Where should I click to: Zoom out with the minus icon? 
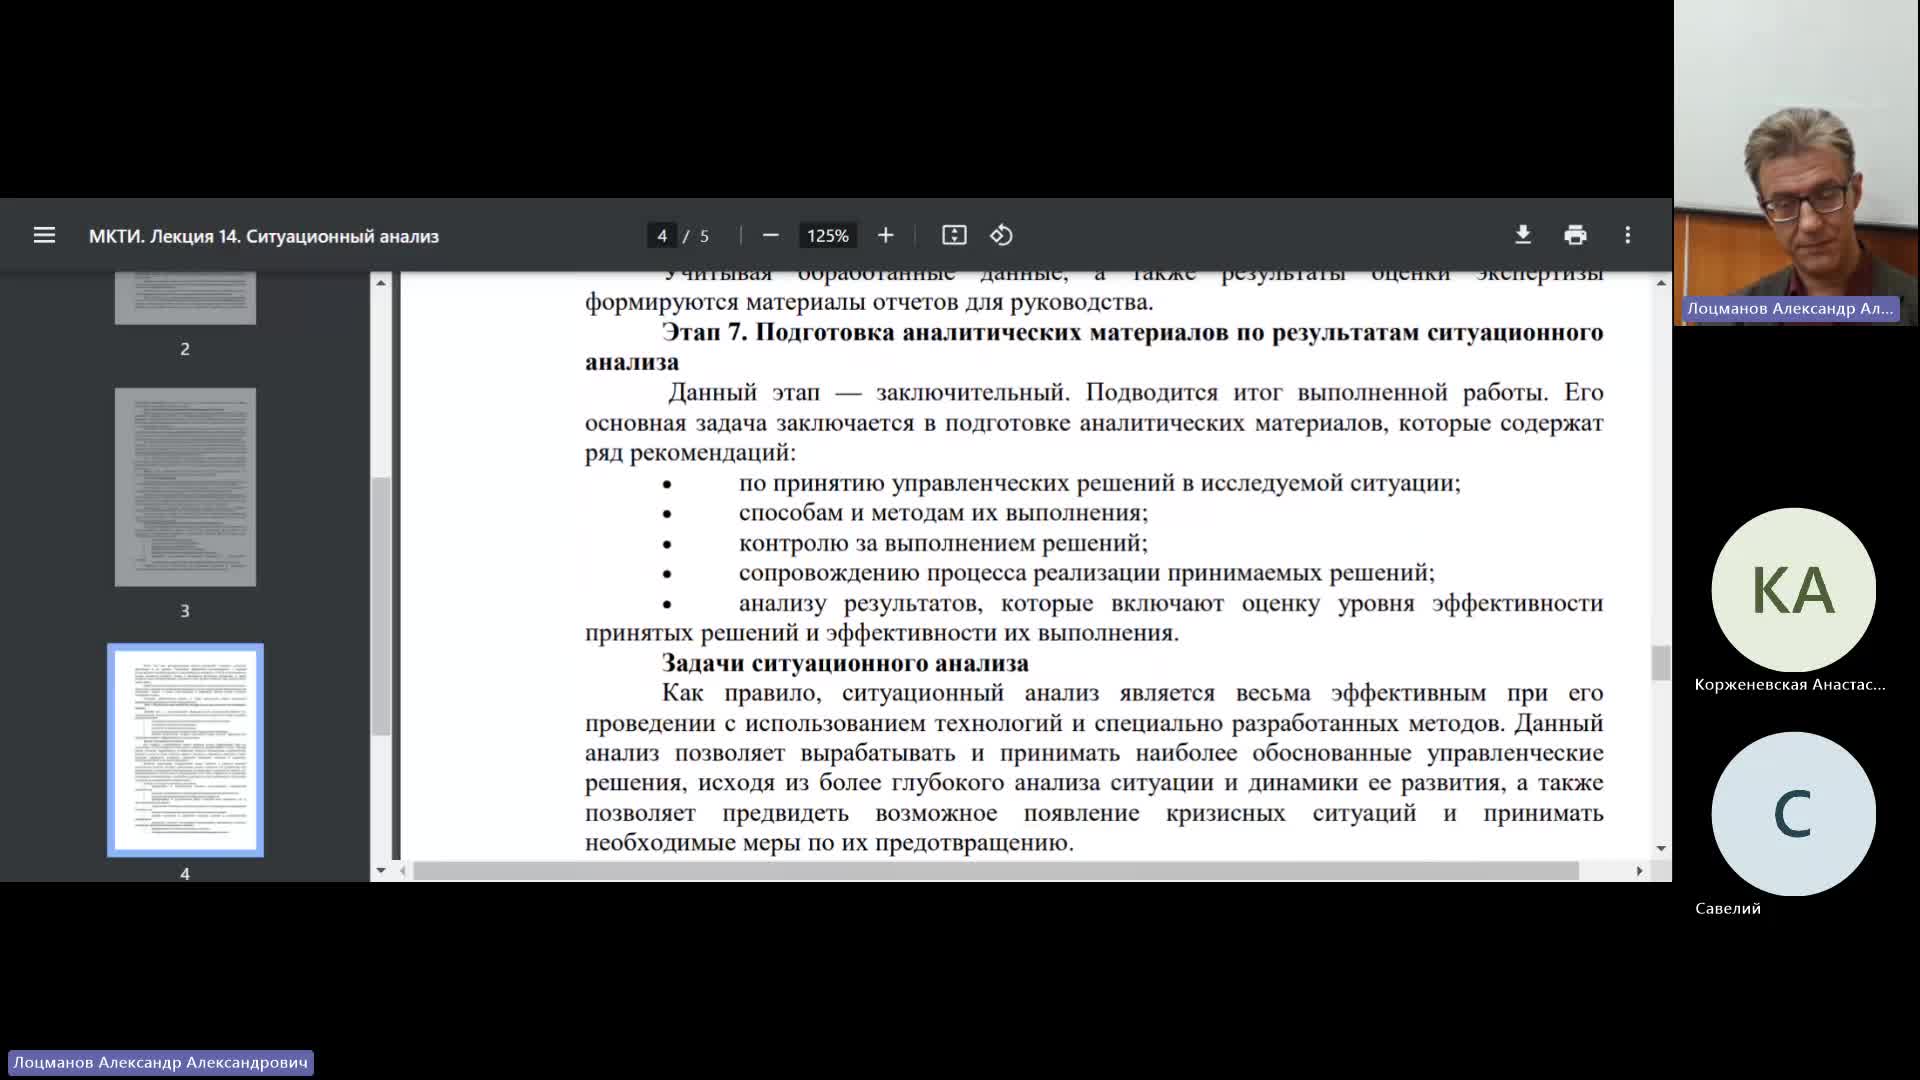tap(770, 235)
